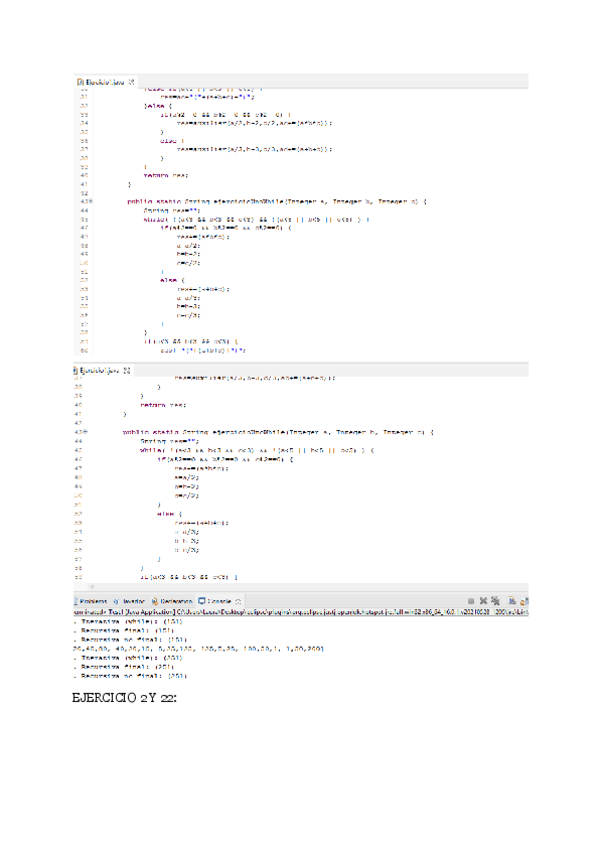Click the terminated Test1 Java Application line
The height and width of the screenshot is (848, 600).
pyautogui.click(x=301, y=612)
